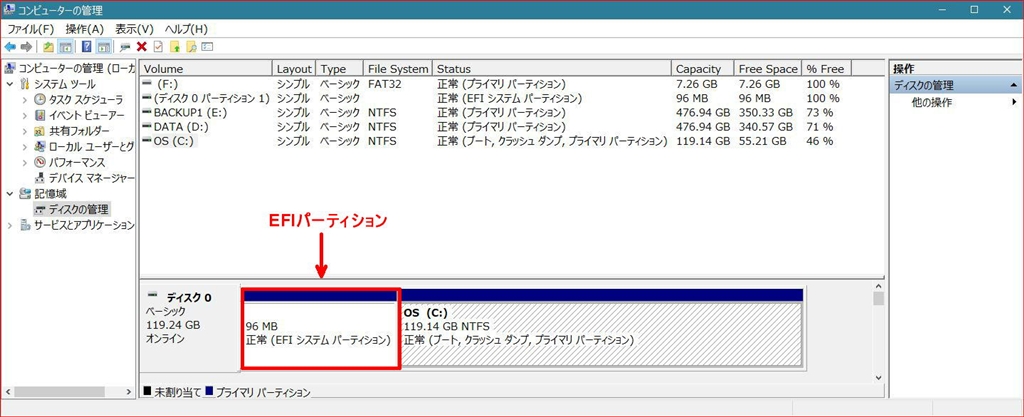Collapse the 記憶域 tree node
The height and width of the screenshot is (417, 1024).
point(10,194)
